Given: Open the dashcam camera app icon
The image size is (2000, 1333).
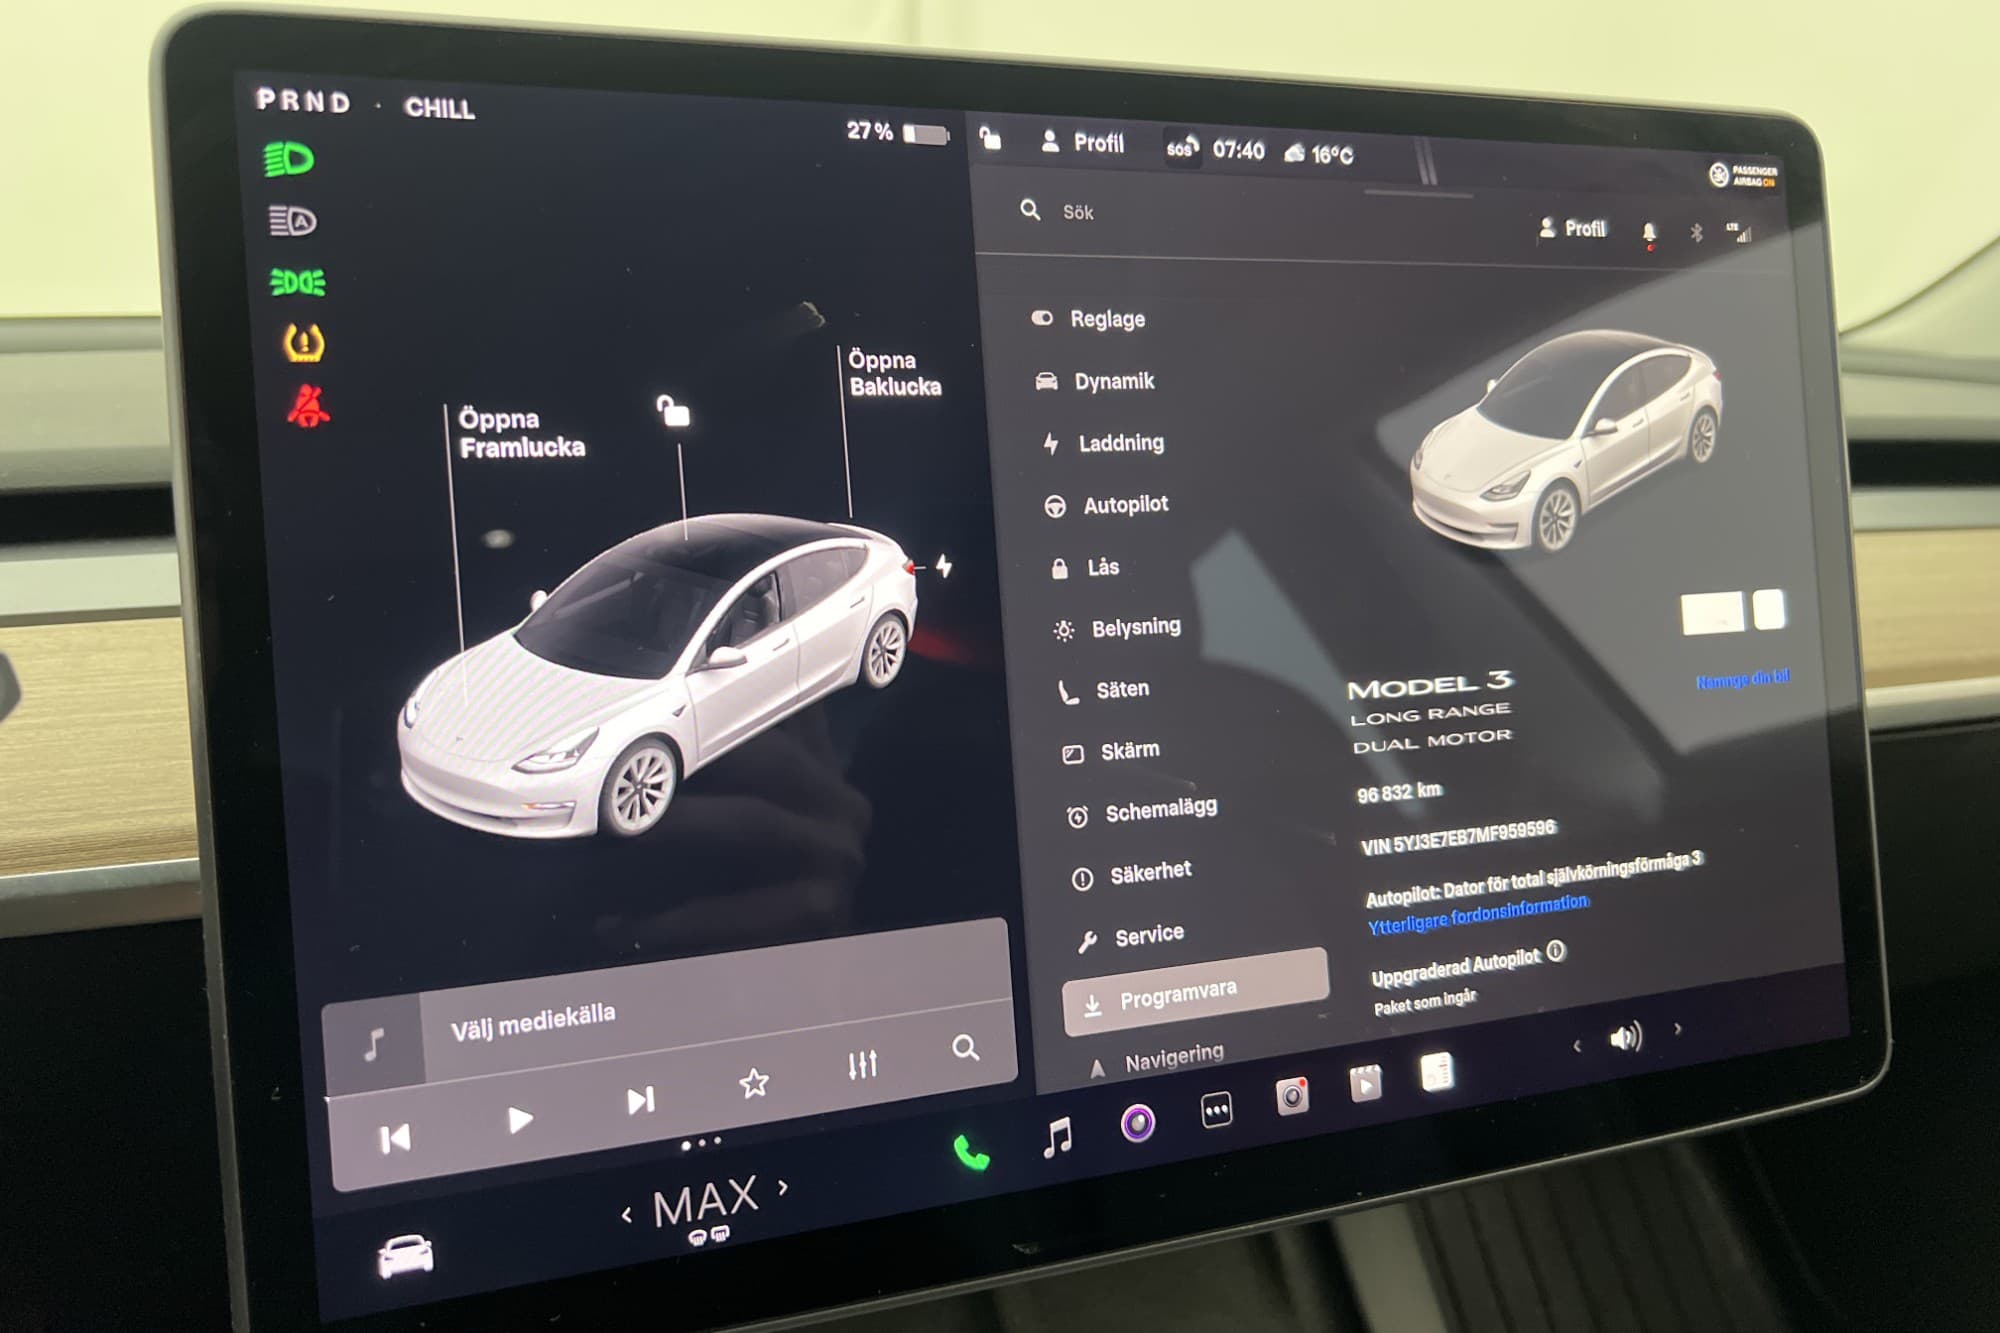Looking at the screenshot, I should pos(1292,1096).
